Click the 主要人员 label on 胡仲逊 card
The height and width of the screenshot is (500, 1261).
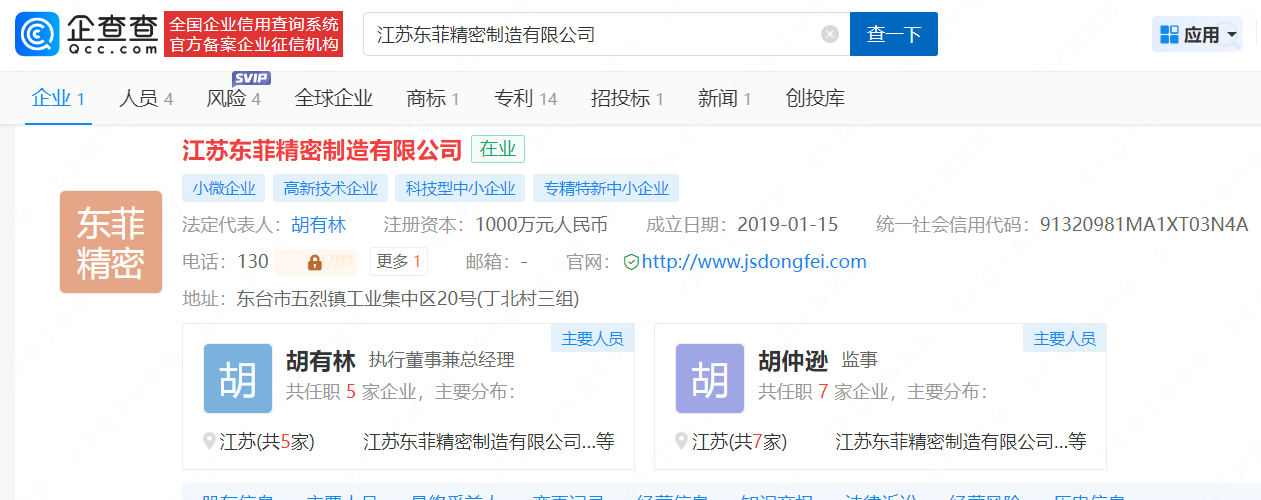tap(1064, 338)
